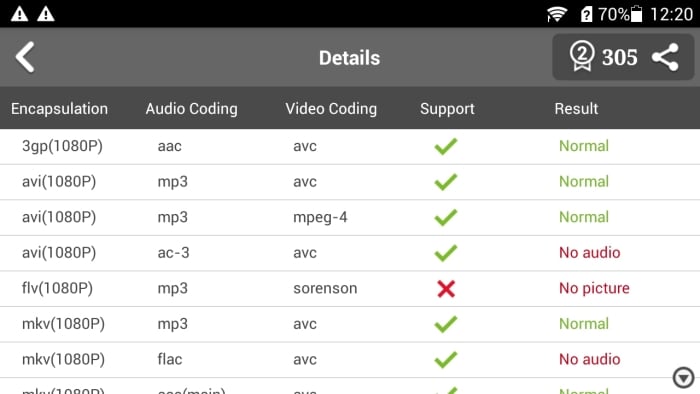The width and height of the screenshot is (700, 394).
Task: Tap the back arrow icon
Action: coord(25,57)
